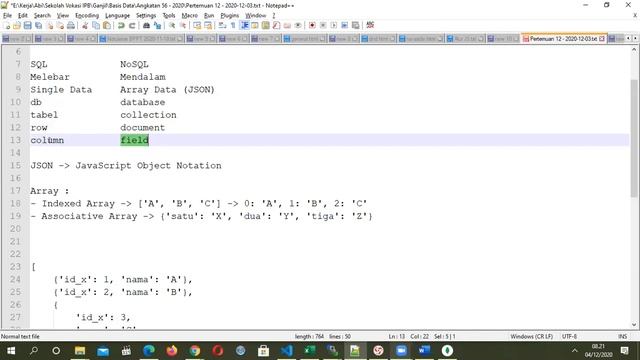Open Find dialog with binoculars icon
The height and width of the screenshot is (360, 640).
146,25
